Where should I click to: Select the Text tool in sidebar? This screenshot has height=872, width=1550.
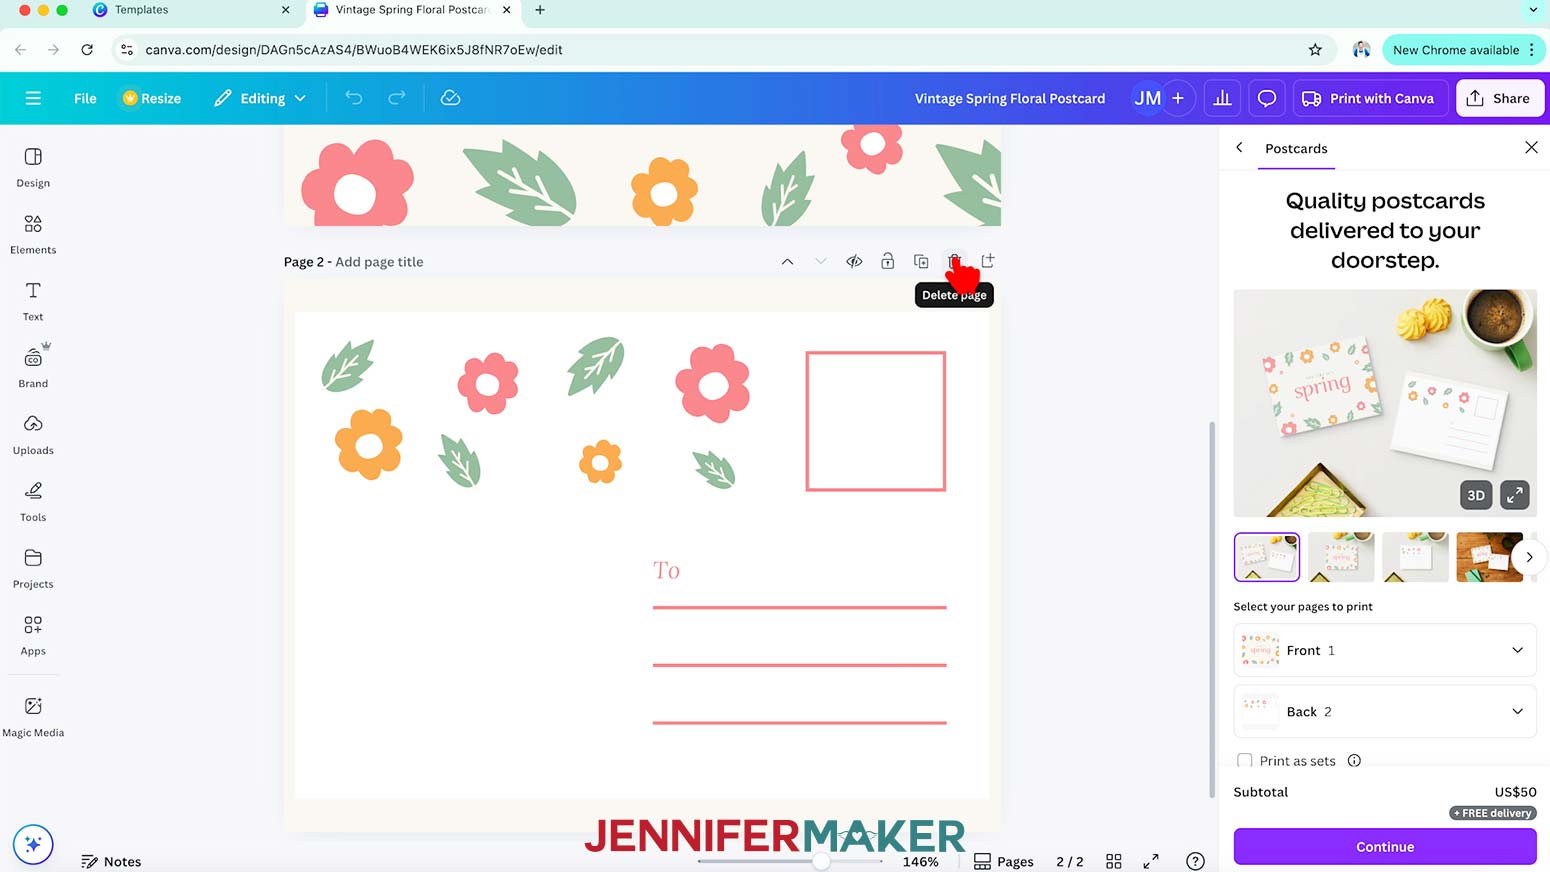[x=33, y=302]
